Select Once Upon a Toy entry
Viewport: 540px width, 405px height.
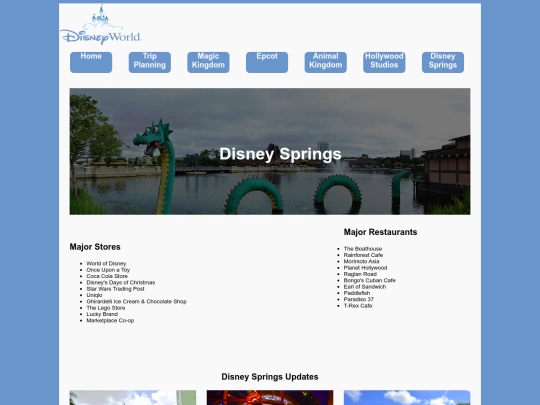[108, 270]
